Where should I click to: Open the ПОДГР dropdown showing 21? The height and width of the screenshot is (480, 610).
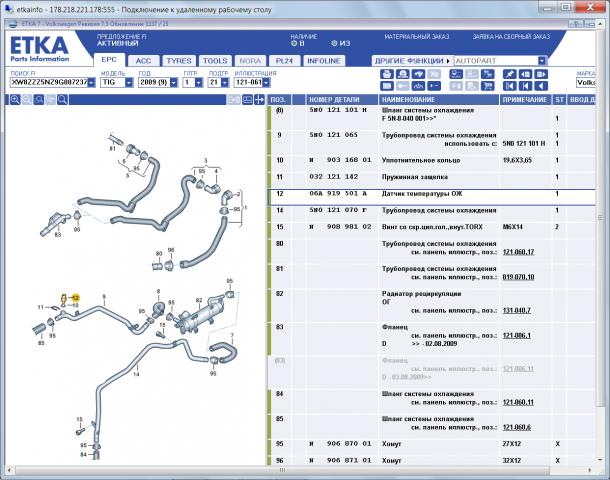click(224, 82)
